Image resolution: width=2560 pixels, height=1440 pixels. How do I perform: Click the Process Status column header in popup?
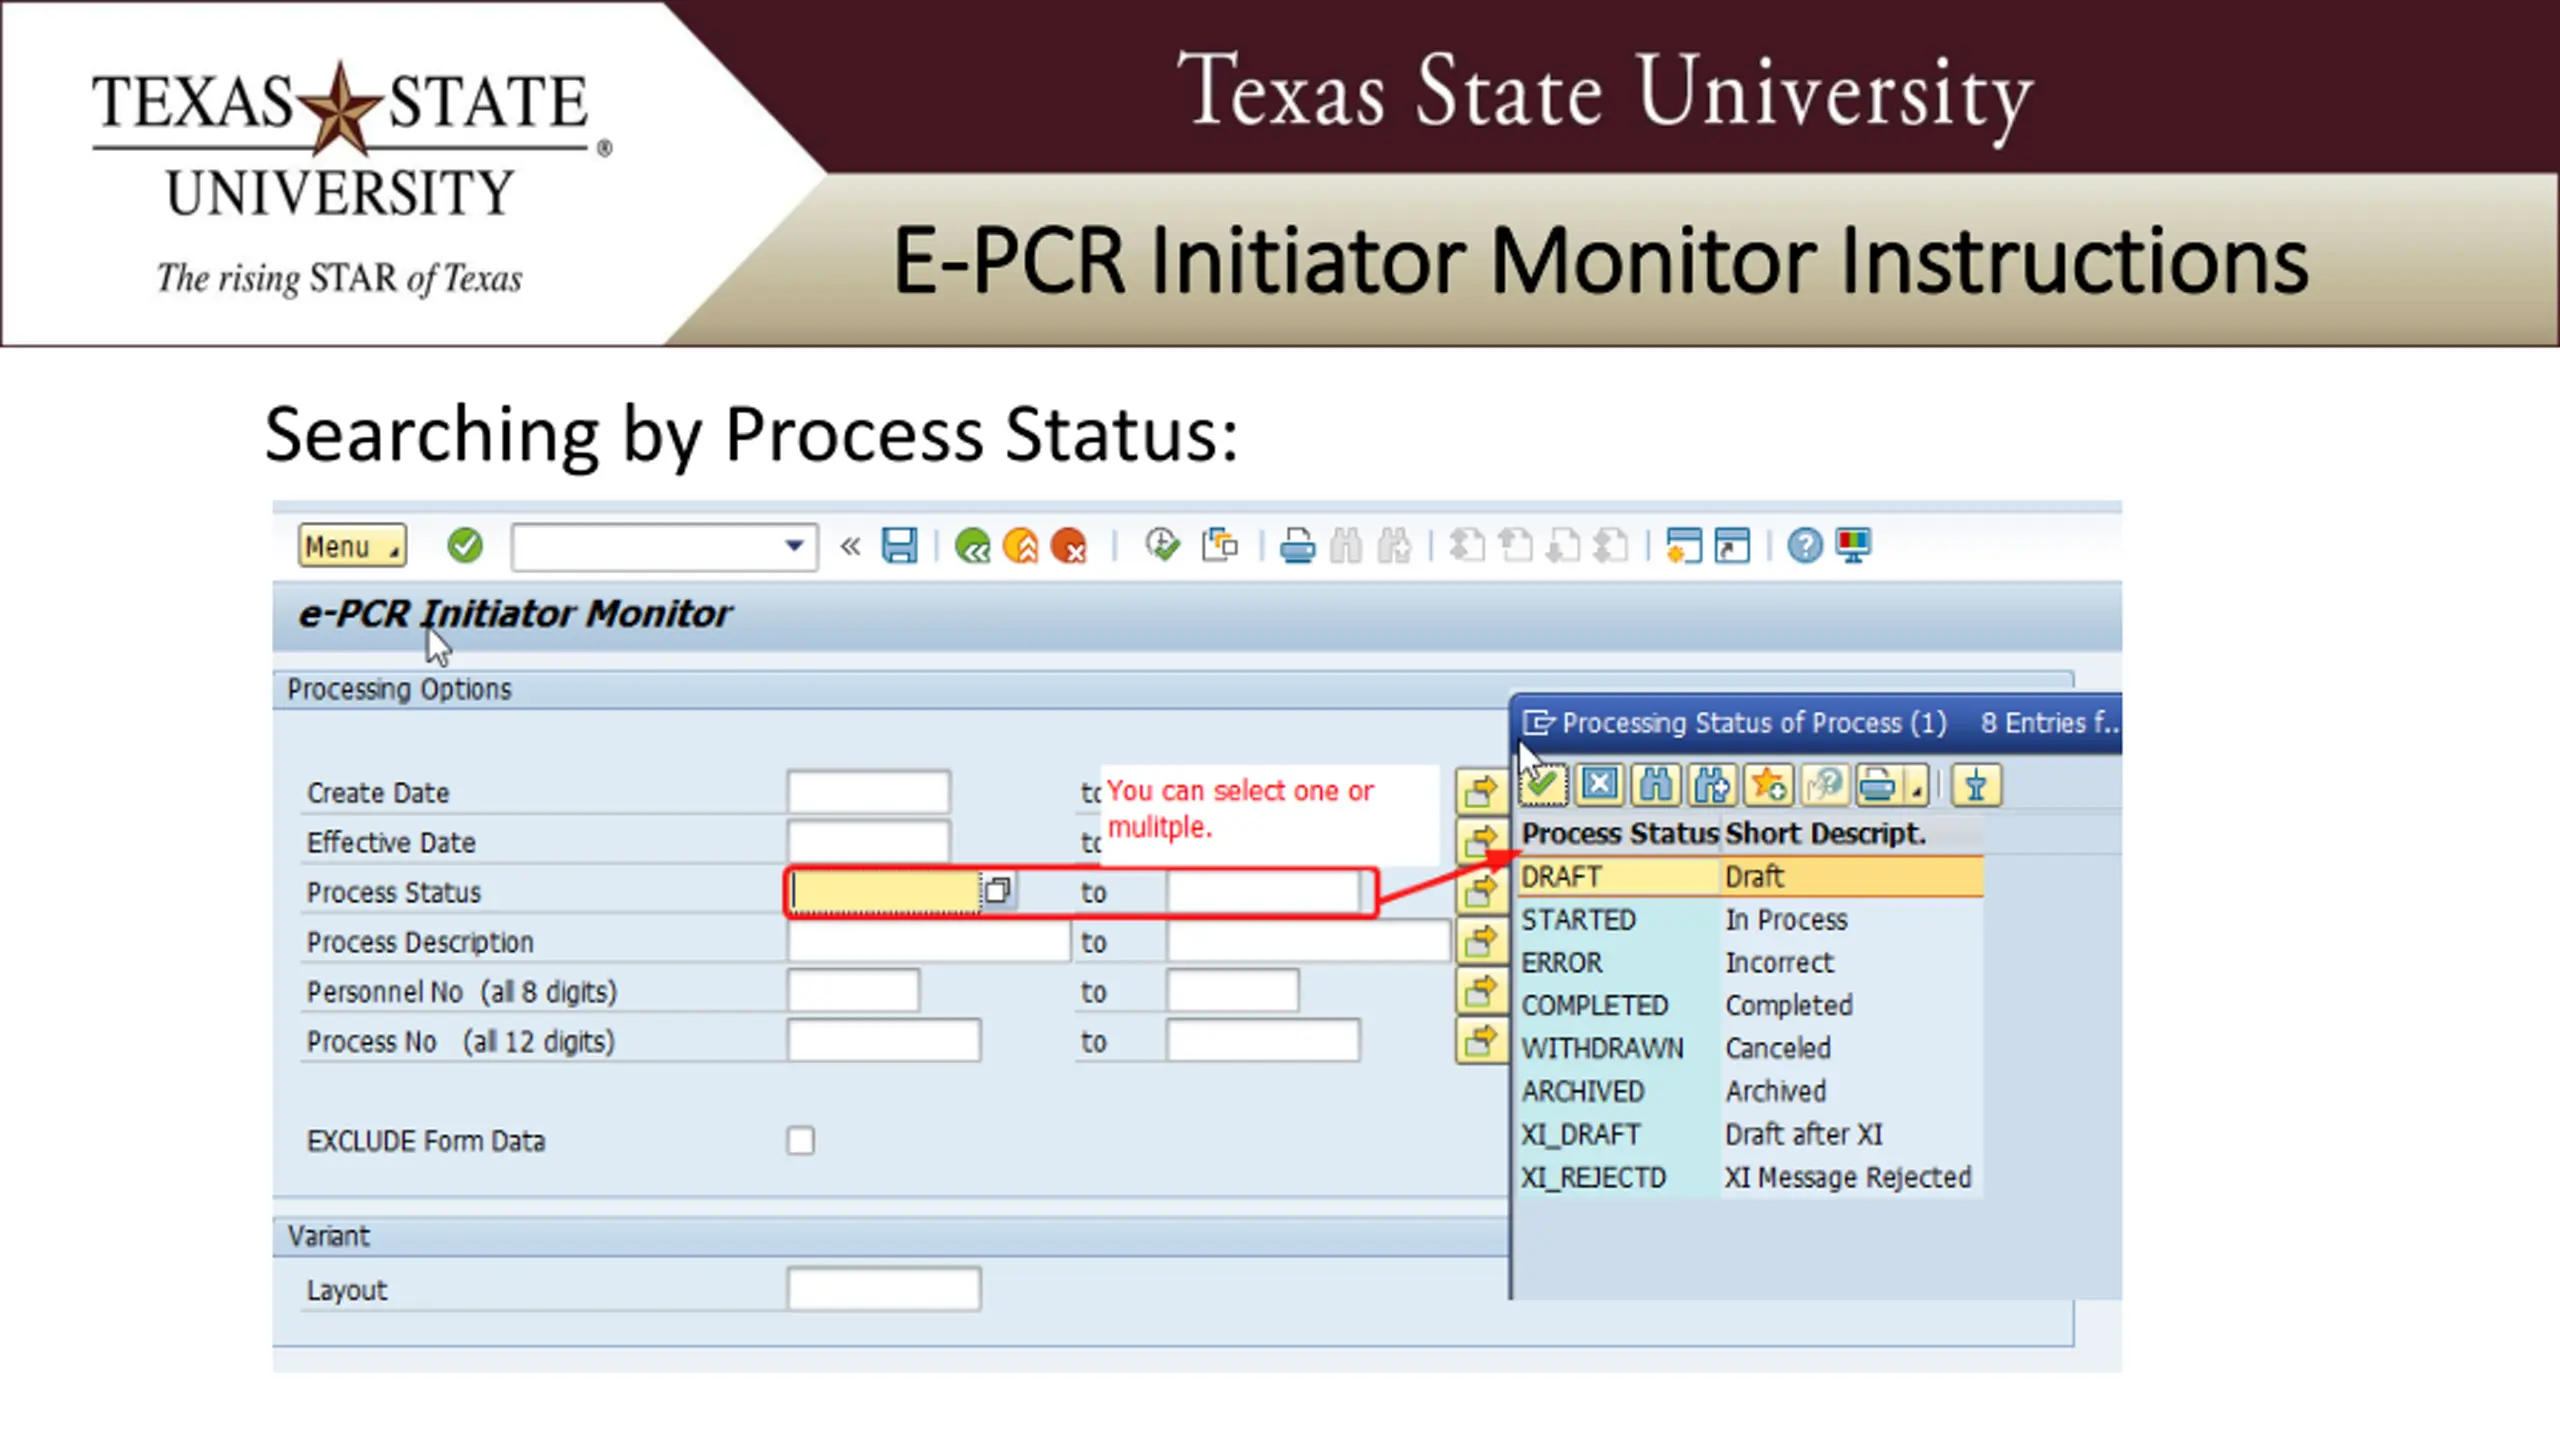[x=1619, y=833]
